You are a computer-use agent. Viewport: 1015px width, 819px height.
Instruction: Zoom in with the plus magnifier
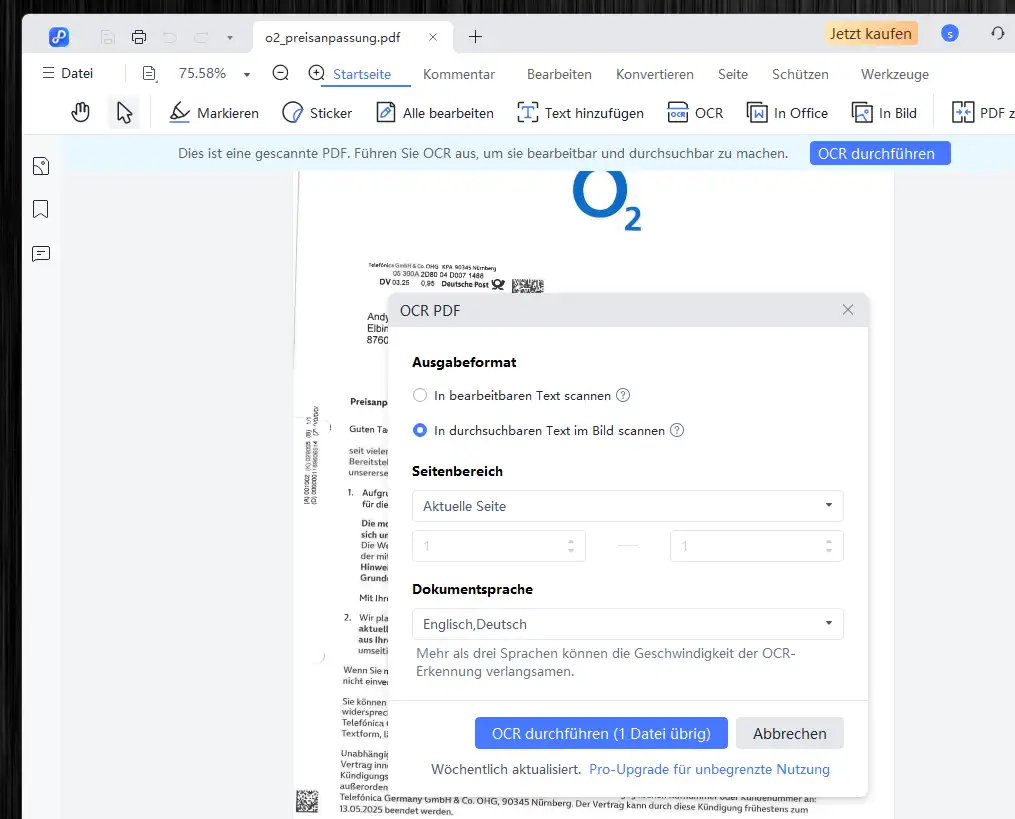point(316,73)
